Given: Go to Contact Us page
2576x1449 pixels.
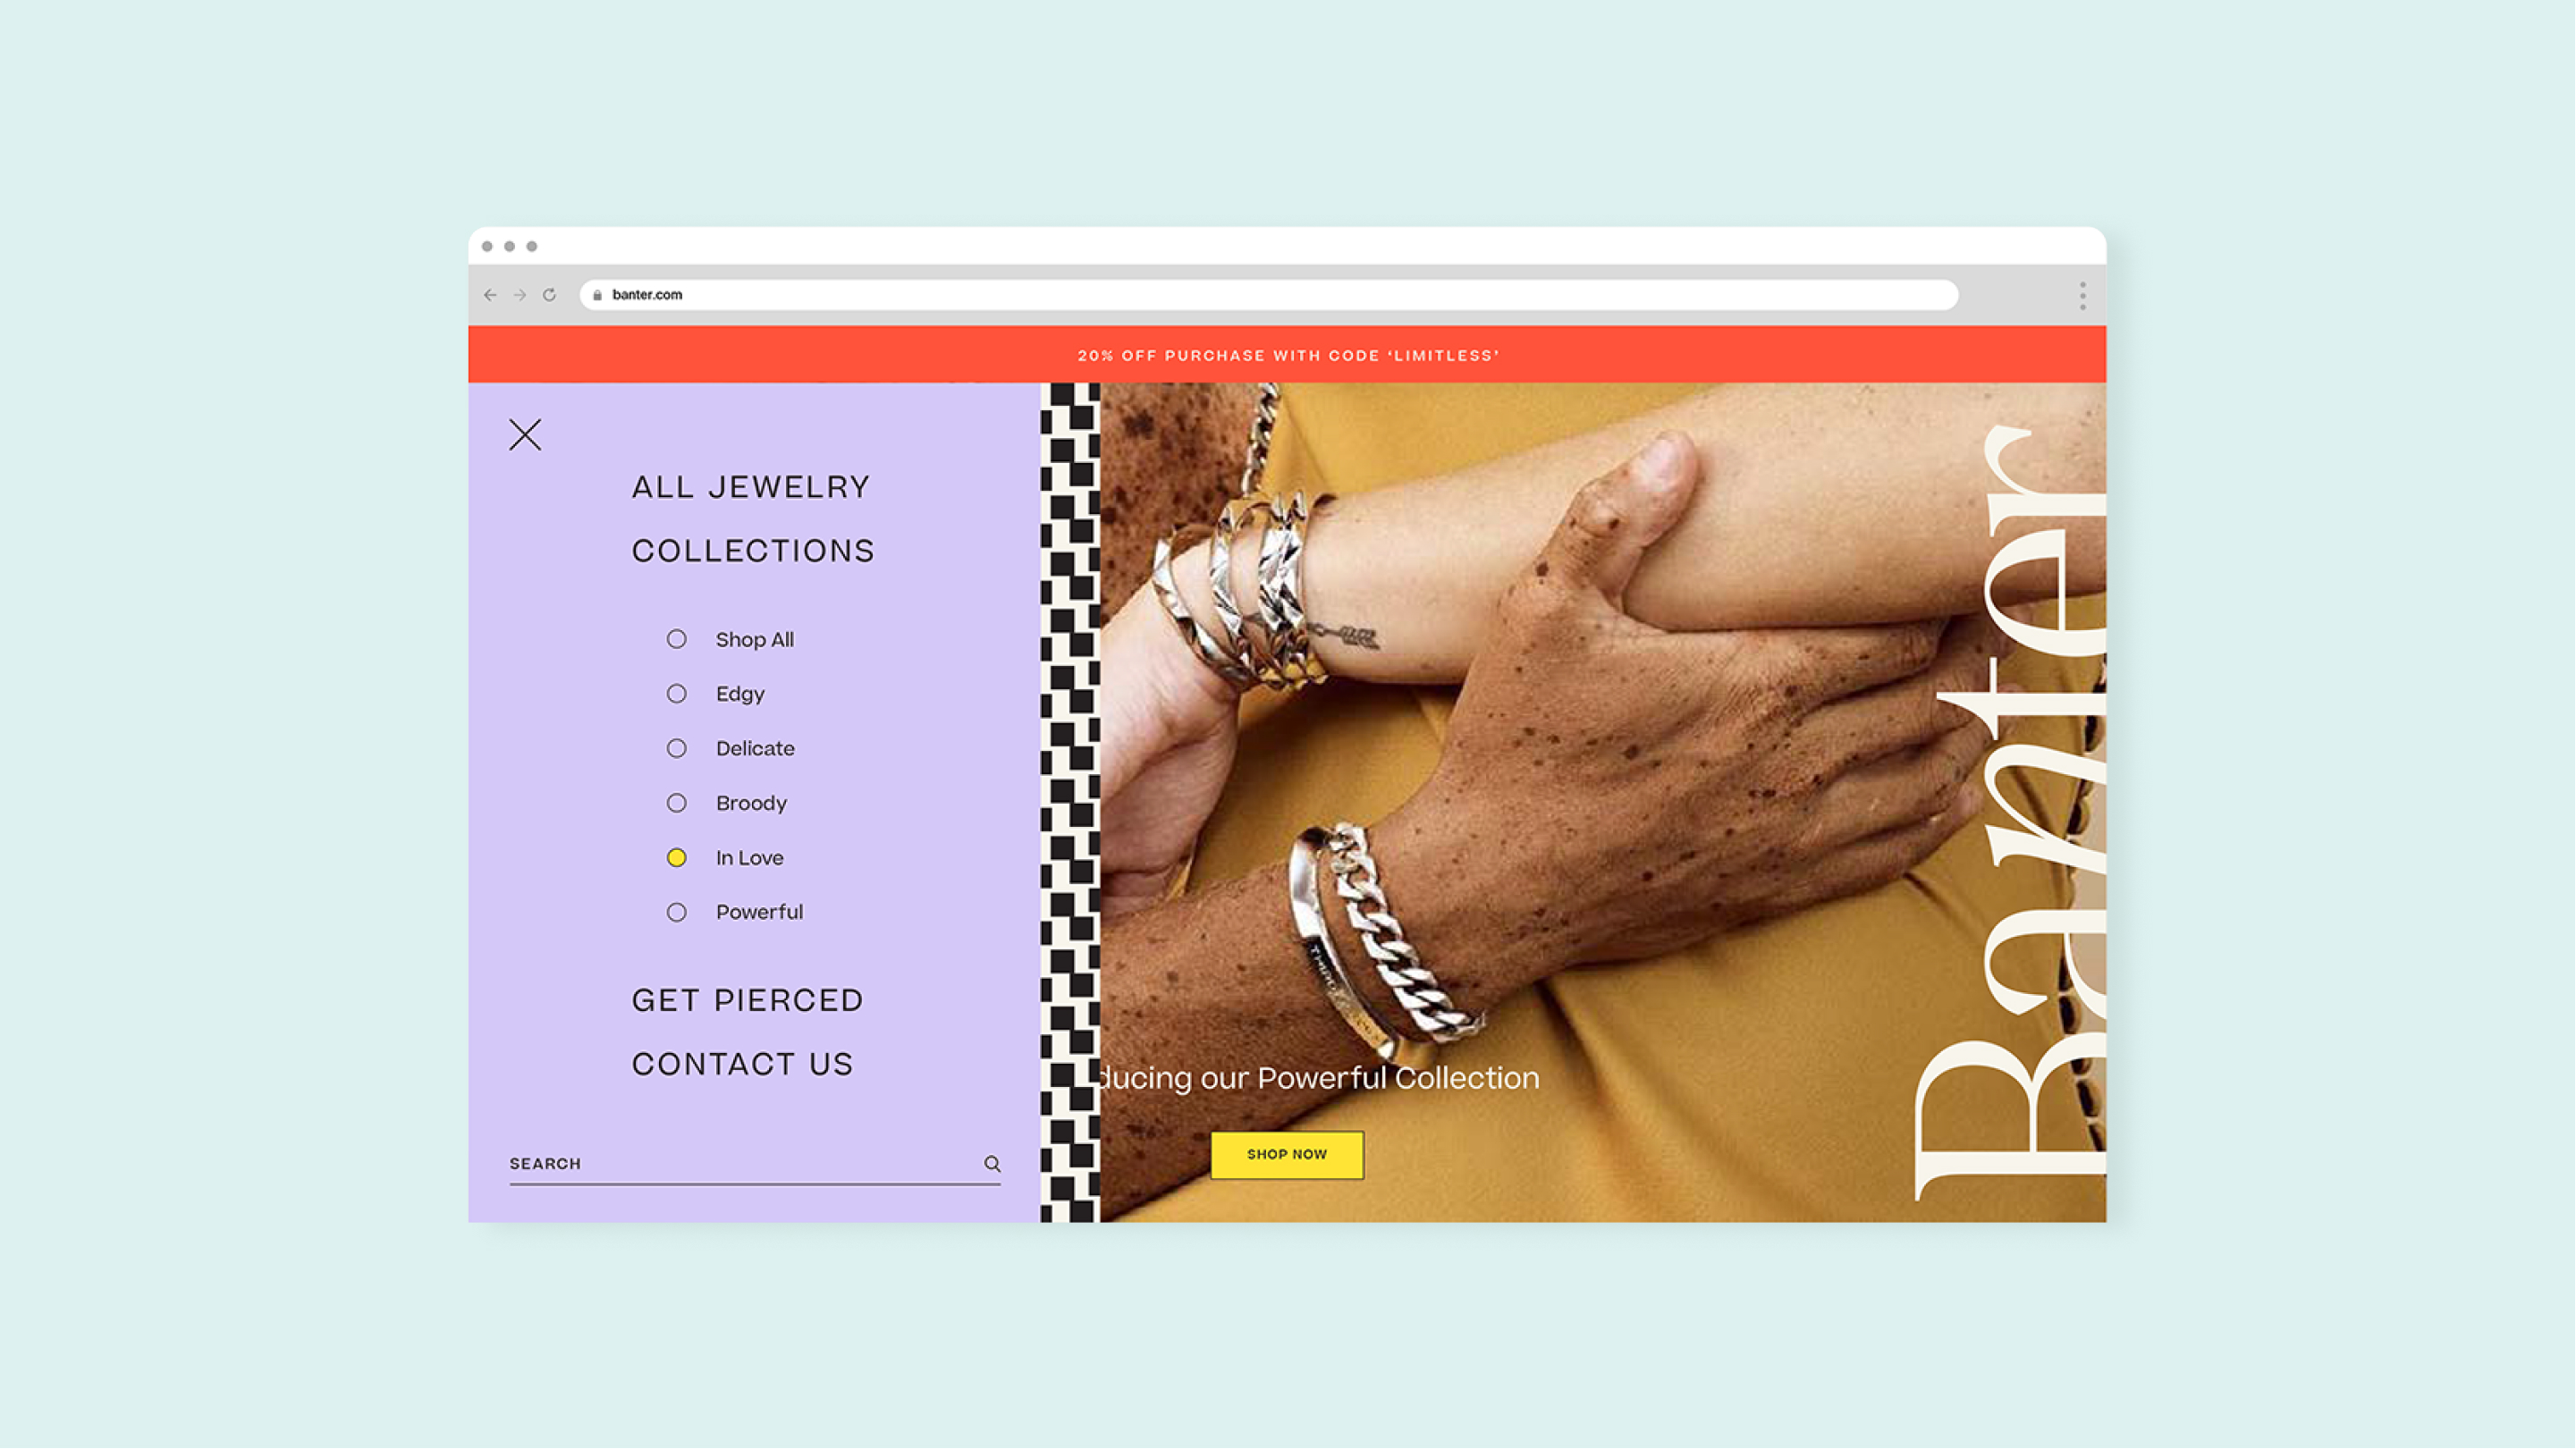Looking at the screenshot, I should [742, 1064].
